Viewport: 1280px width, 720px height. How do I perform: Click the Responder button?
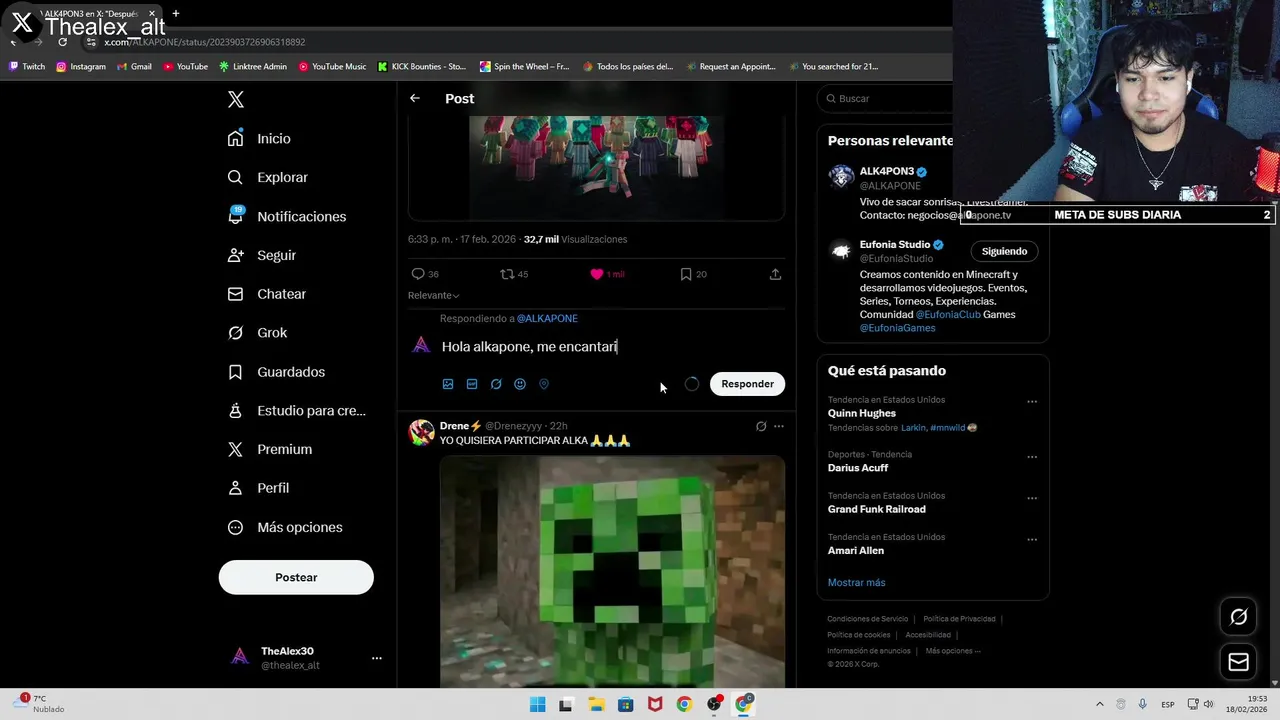pyautogui.click(x=747, y=384)
